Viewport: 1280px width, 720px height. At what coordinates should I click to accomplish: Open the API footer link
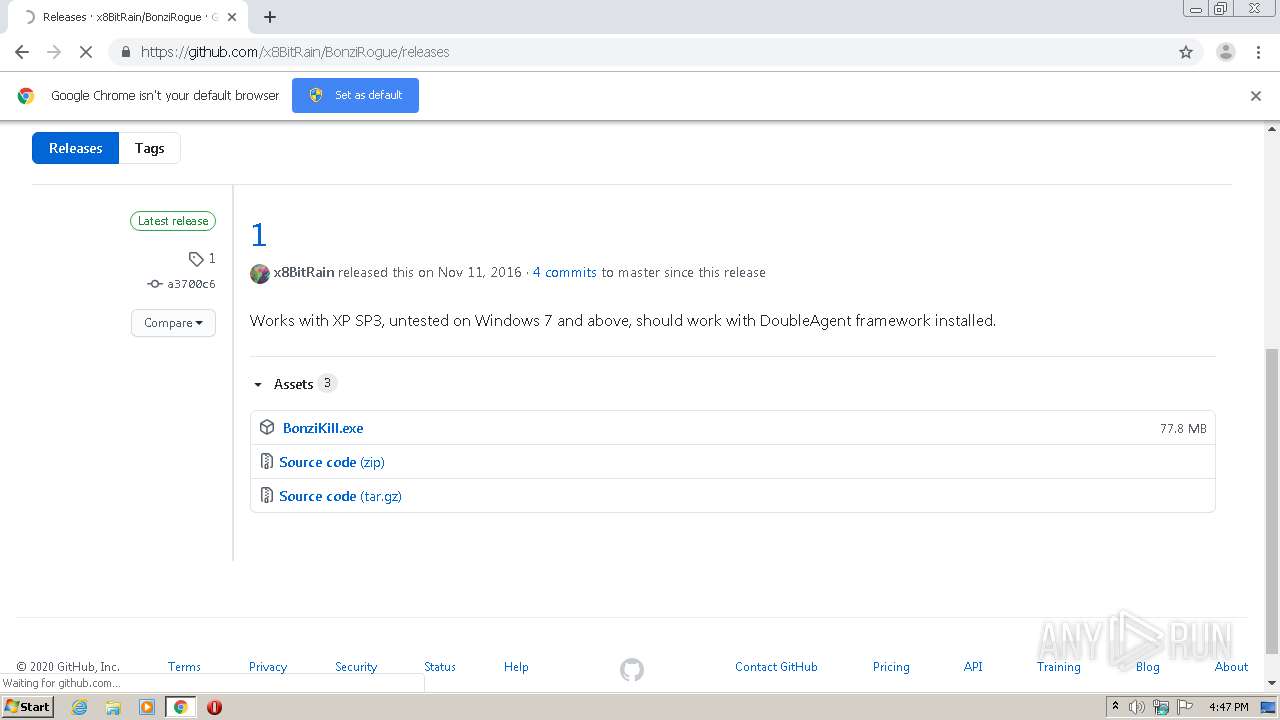pos(973,667)
